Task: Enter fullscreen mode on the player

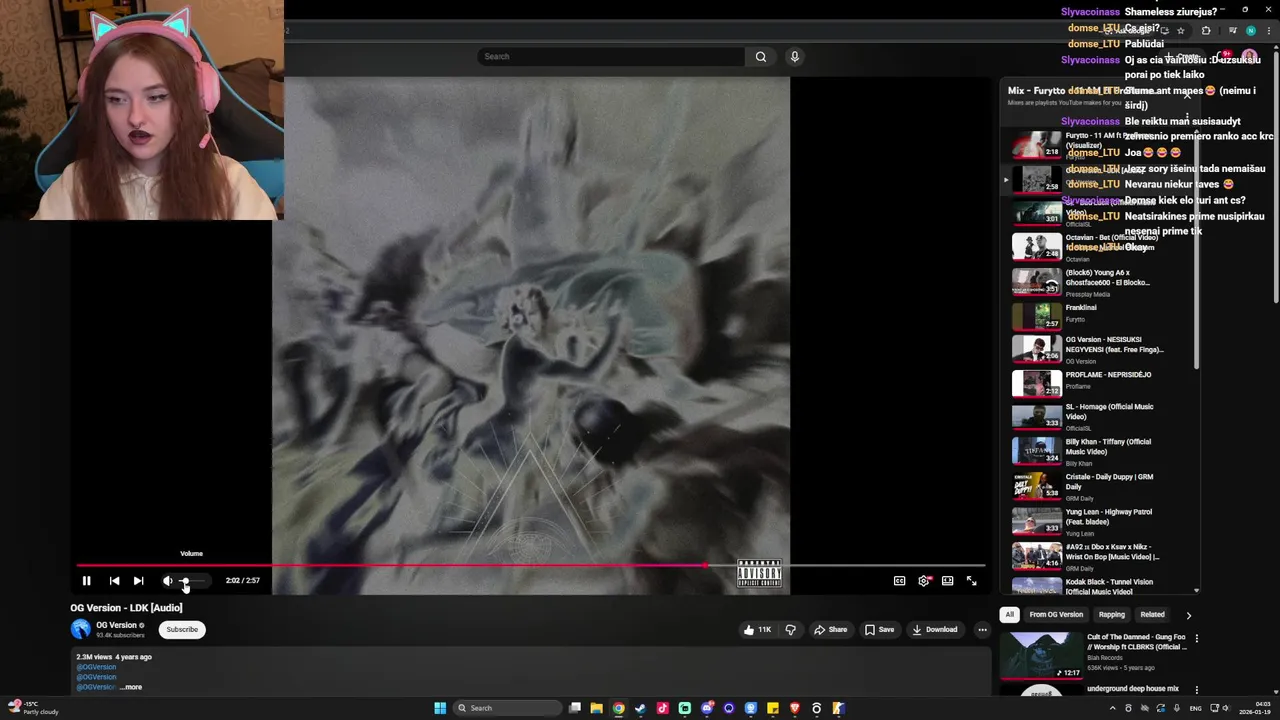Action: coord(971,581)
